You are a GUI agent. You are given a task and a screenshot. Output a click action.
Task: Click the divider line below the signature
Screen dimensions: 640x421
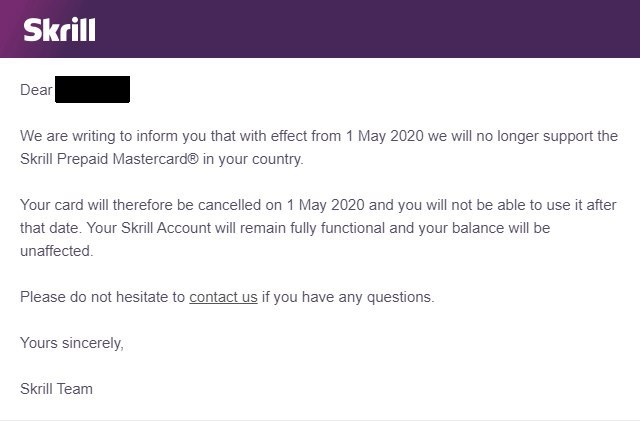[320, 419]
